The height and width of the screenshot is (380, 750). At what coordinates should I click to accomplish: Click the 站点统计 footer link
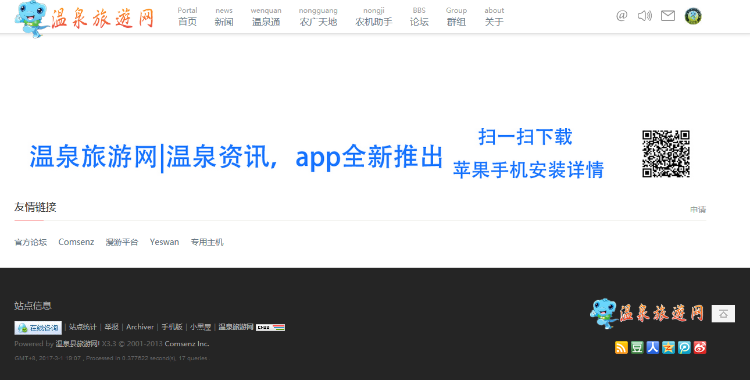coord(83,327)
